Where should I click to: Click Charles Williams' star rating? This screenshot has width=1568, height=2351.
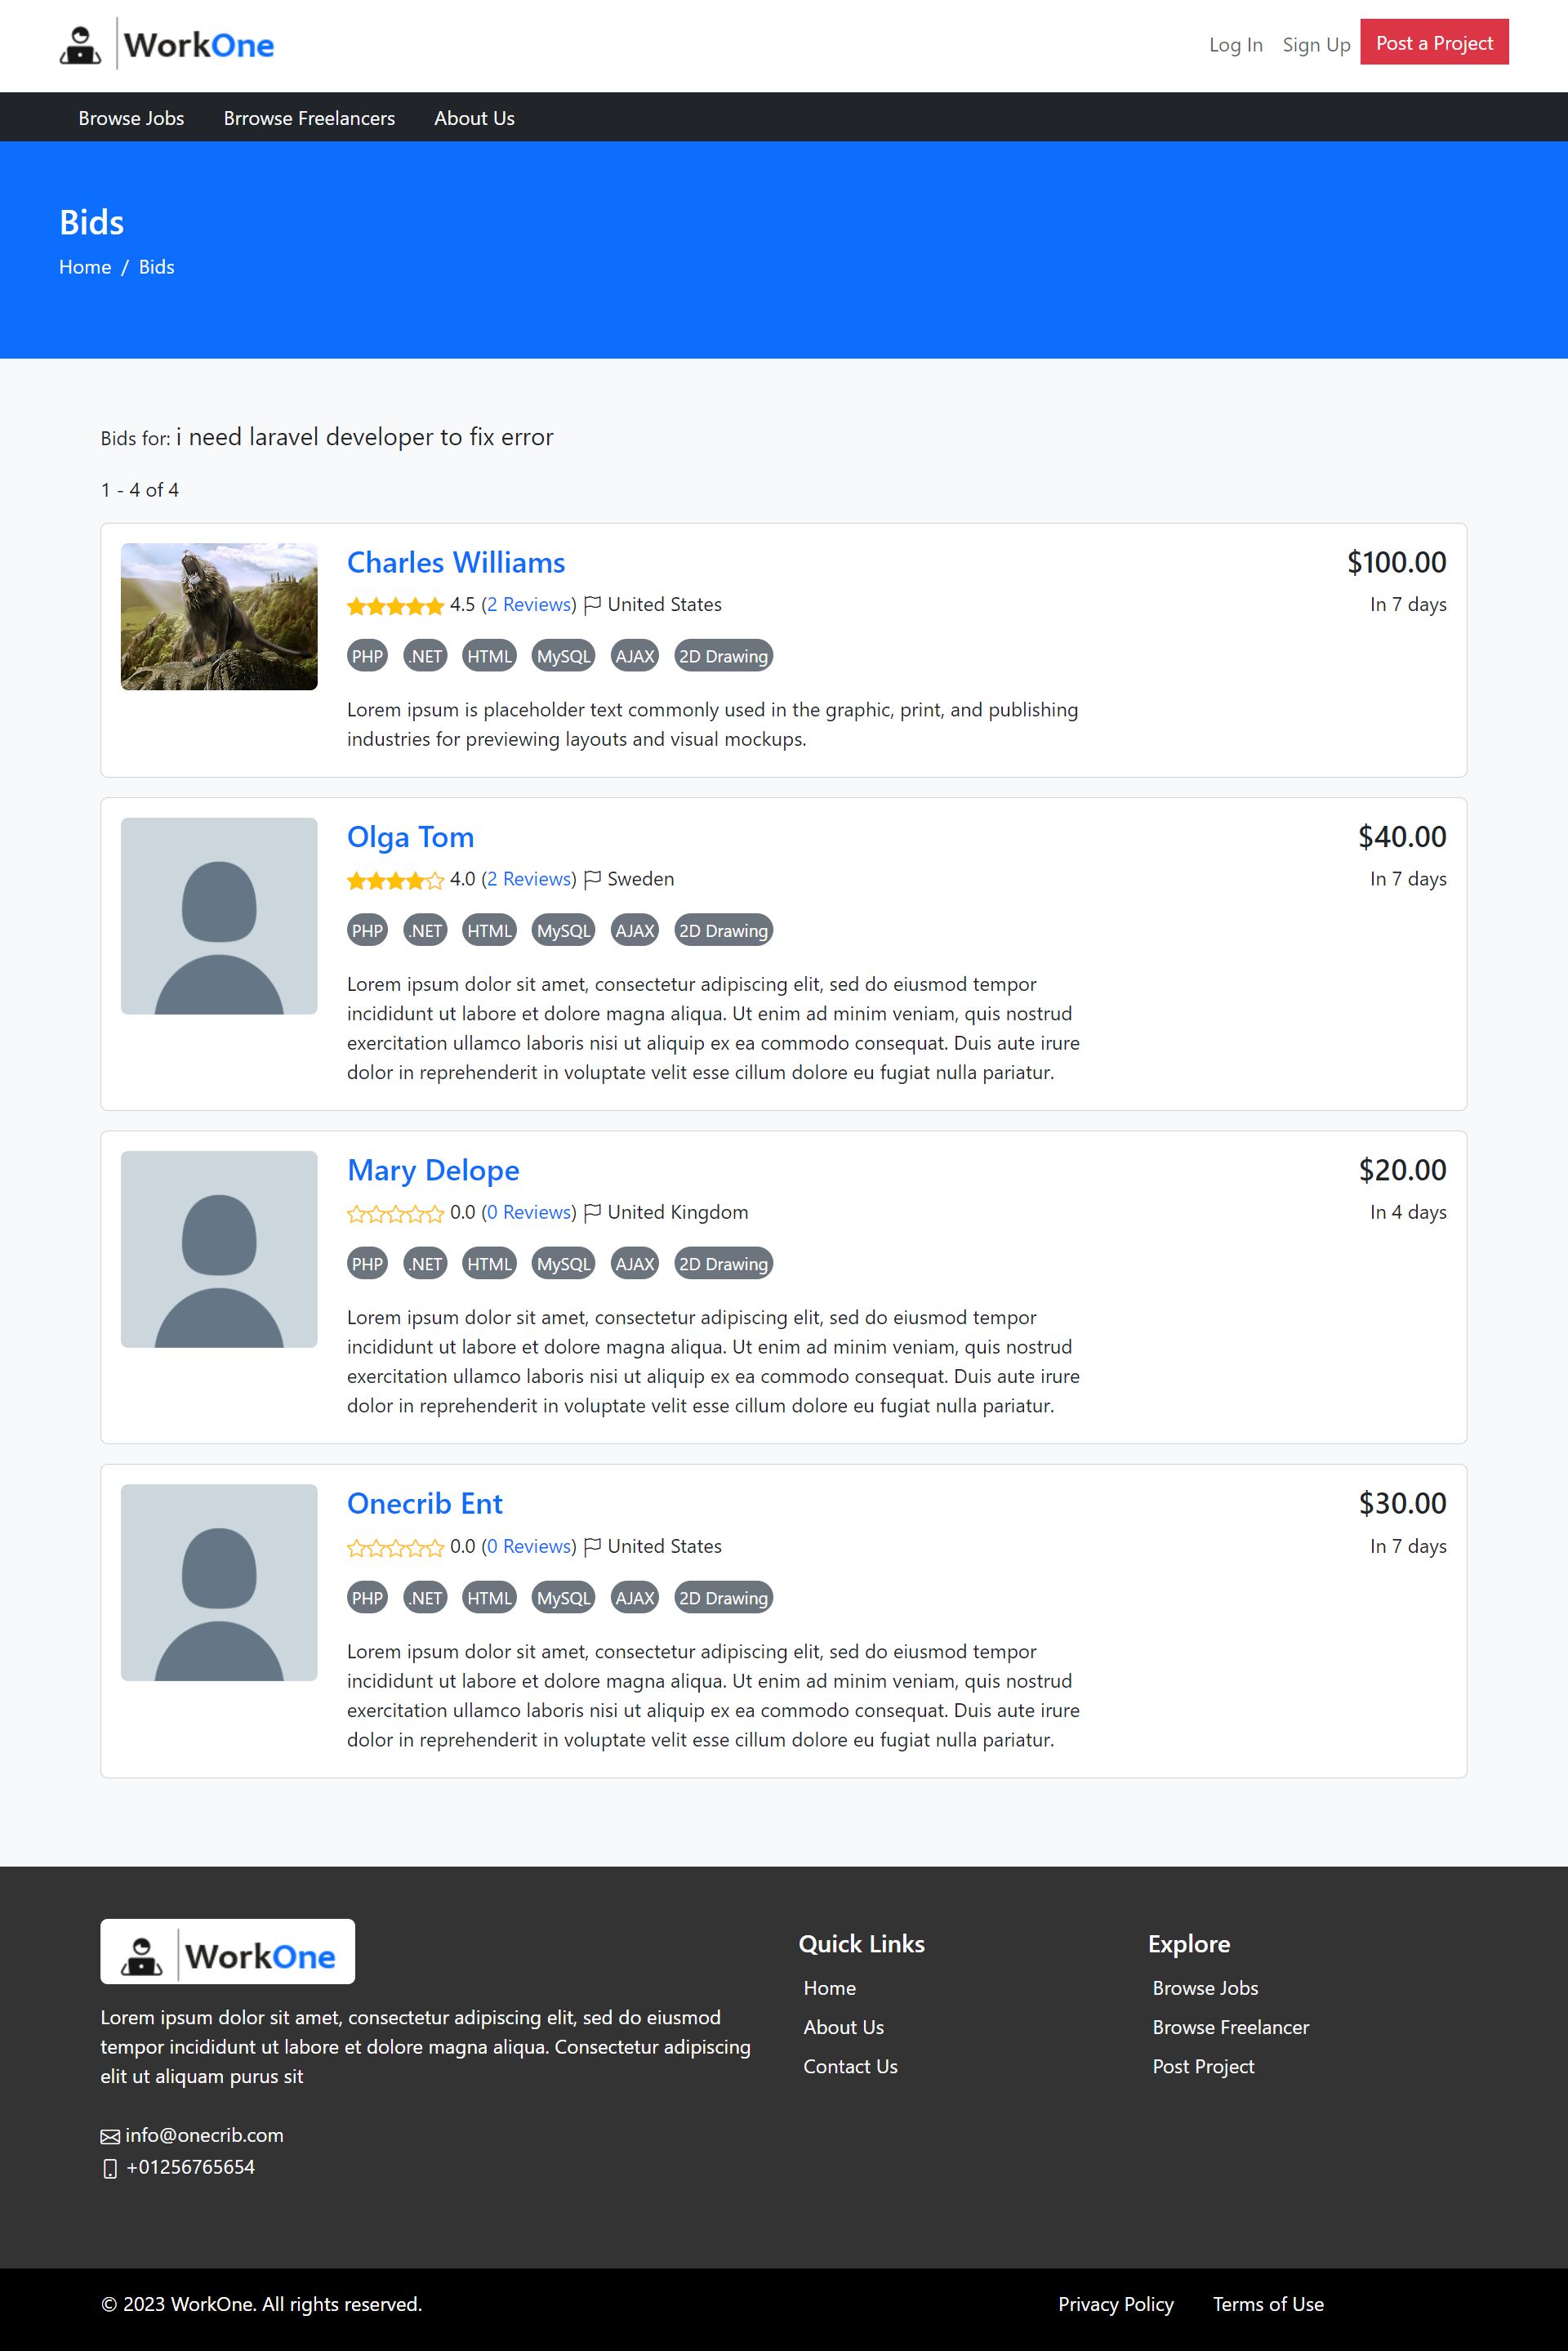pos(395,606)
